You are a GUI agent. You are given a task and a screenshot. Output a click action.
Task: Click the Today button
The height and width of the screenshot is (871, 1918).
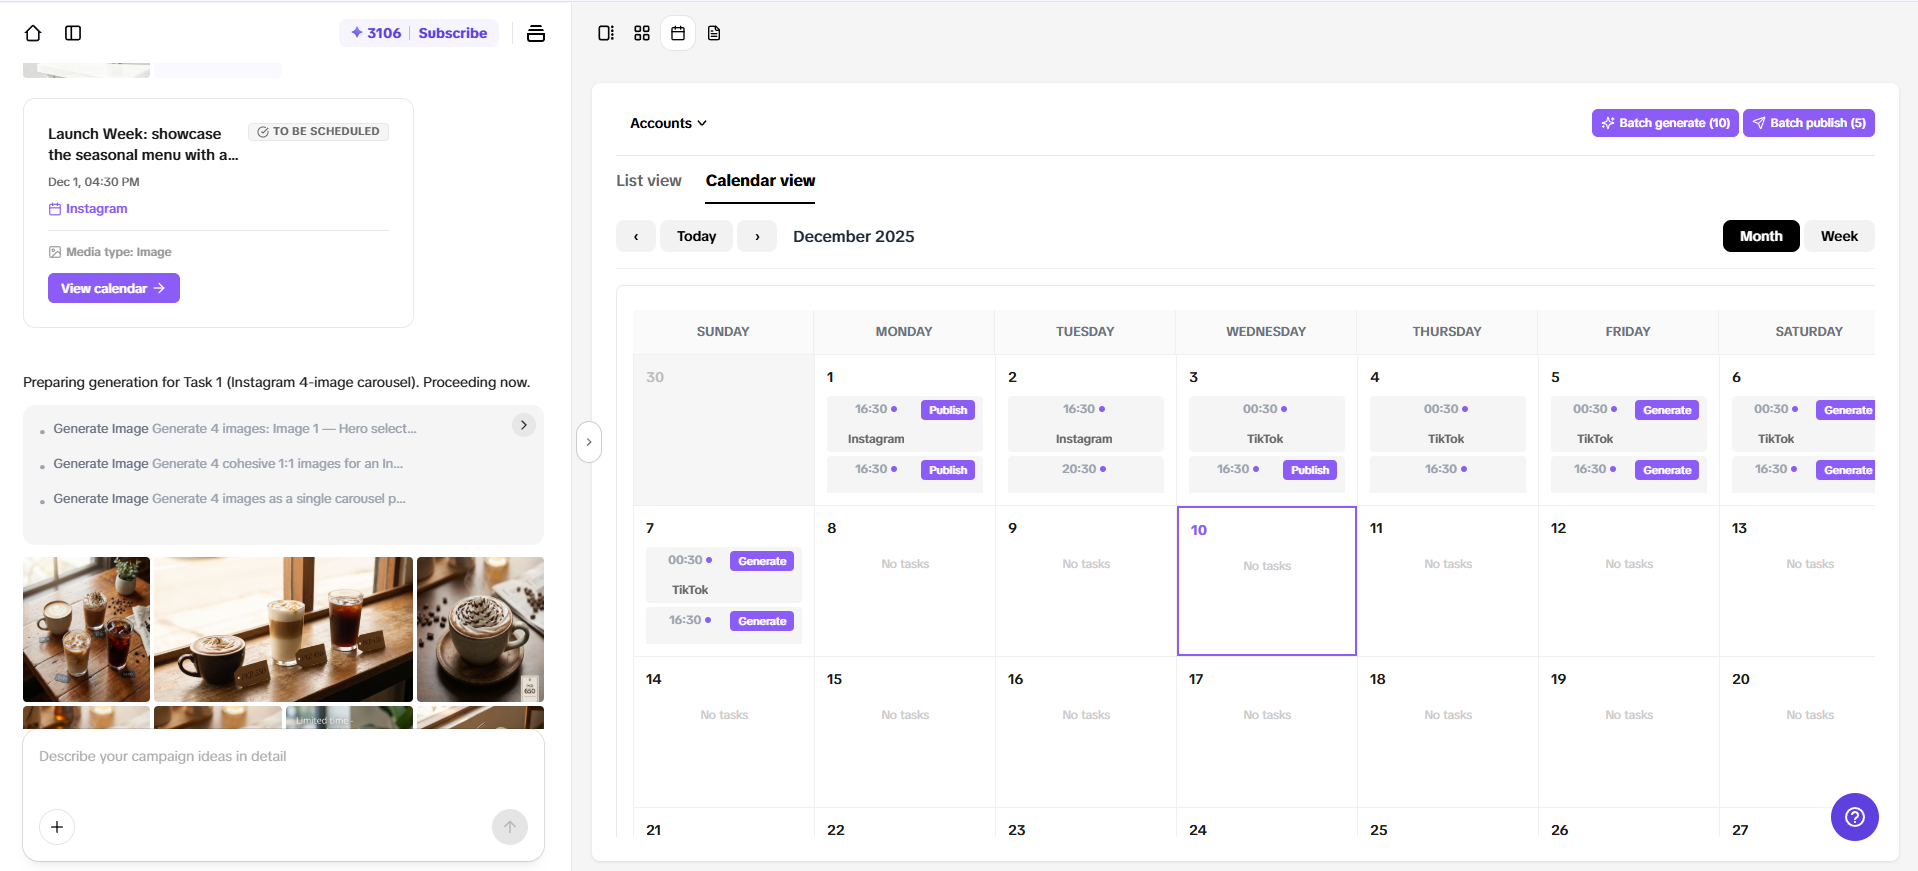click(696, 236)
